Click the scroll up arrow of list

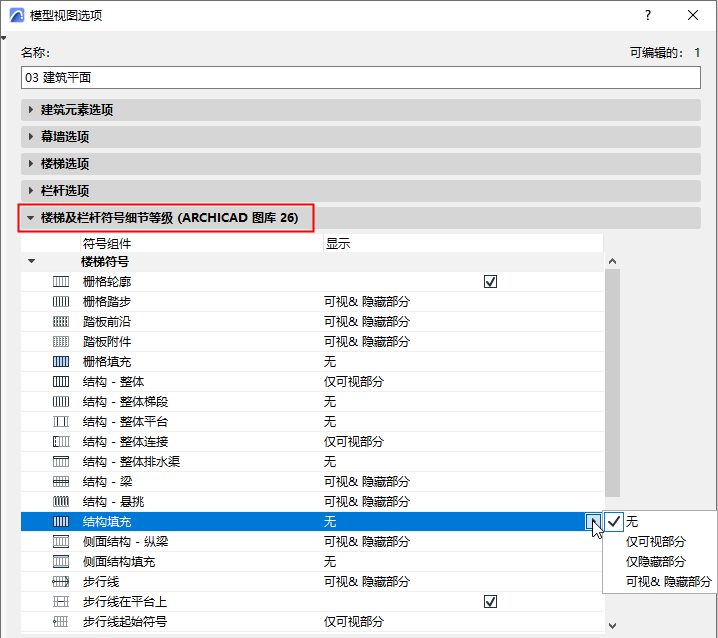tap(612, 262)
